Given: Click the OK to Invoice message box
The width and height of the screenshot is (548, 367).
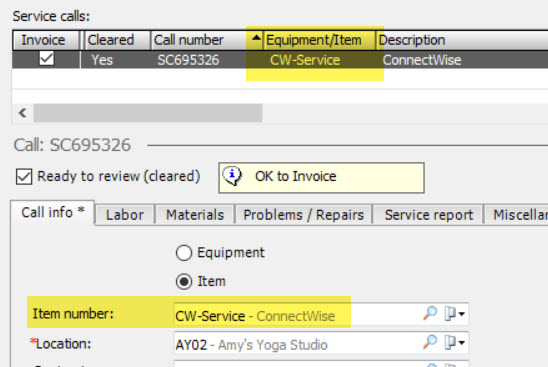Looking at the screenshot, I should point(321,178).
